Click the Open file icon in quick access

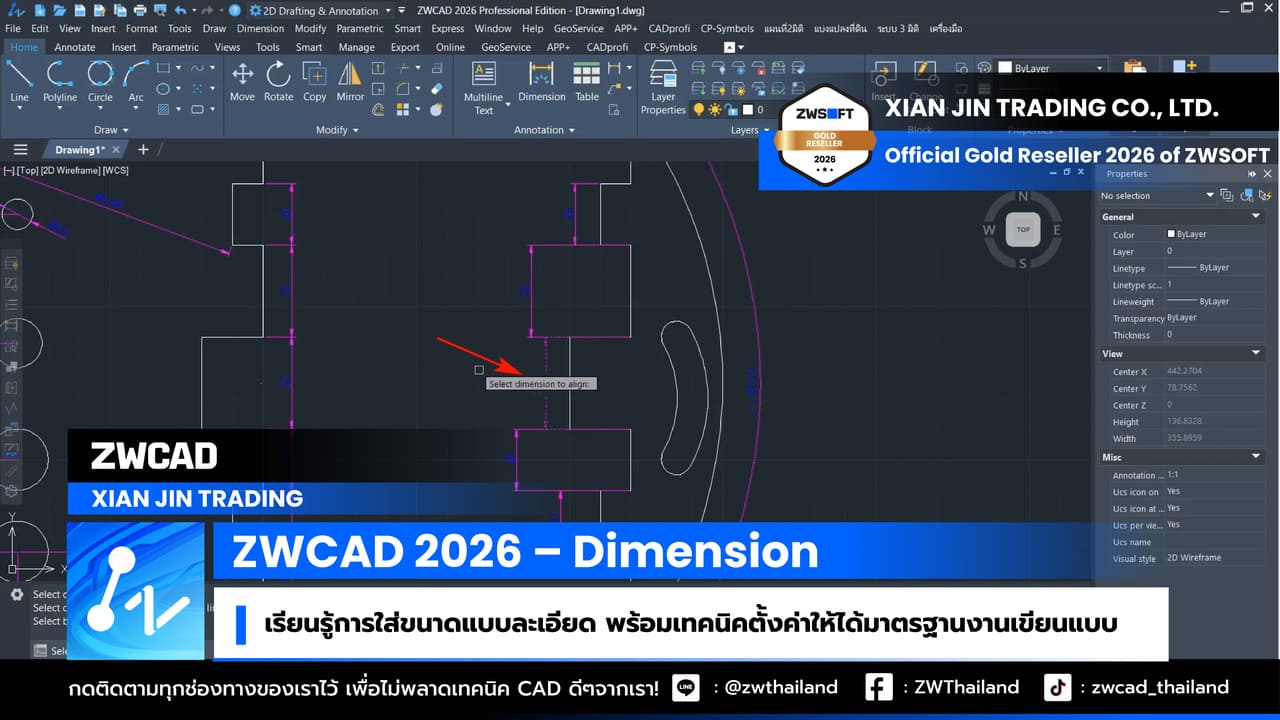(x=61, y=10)
